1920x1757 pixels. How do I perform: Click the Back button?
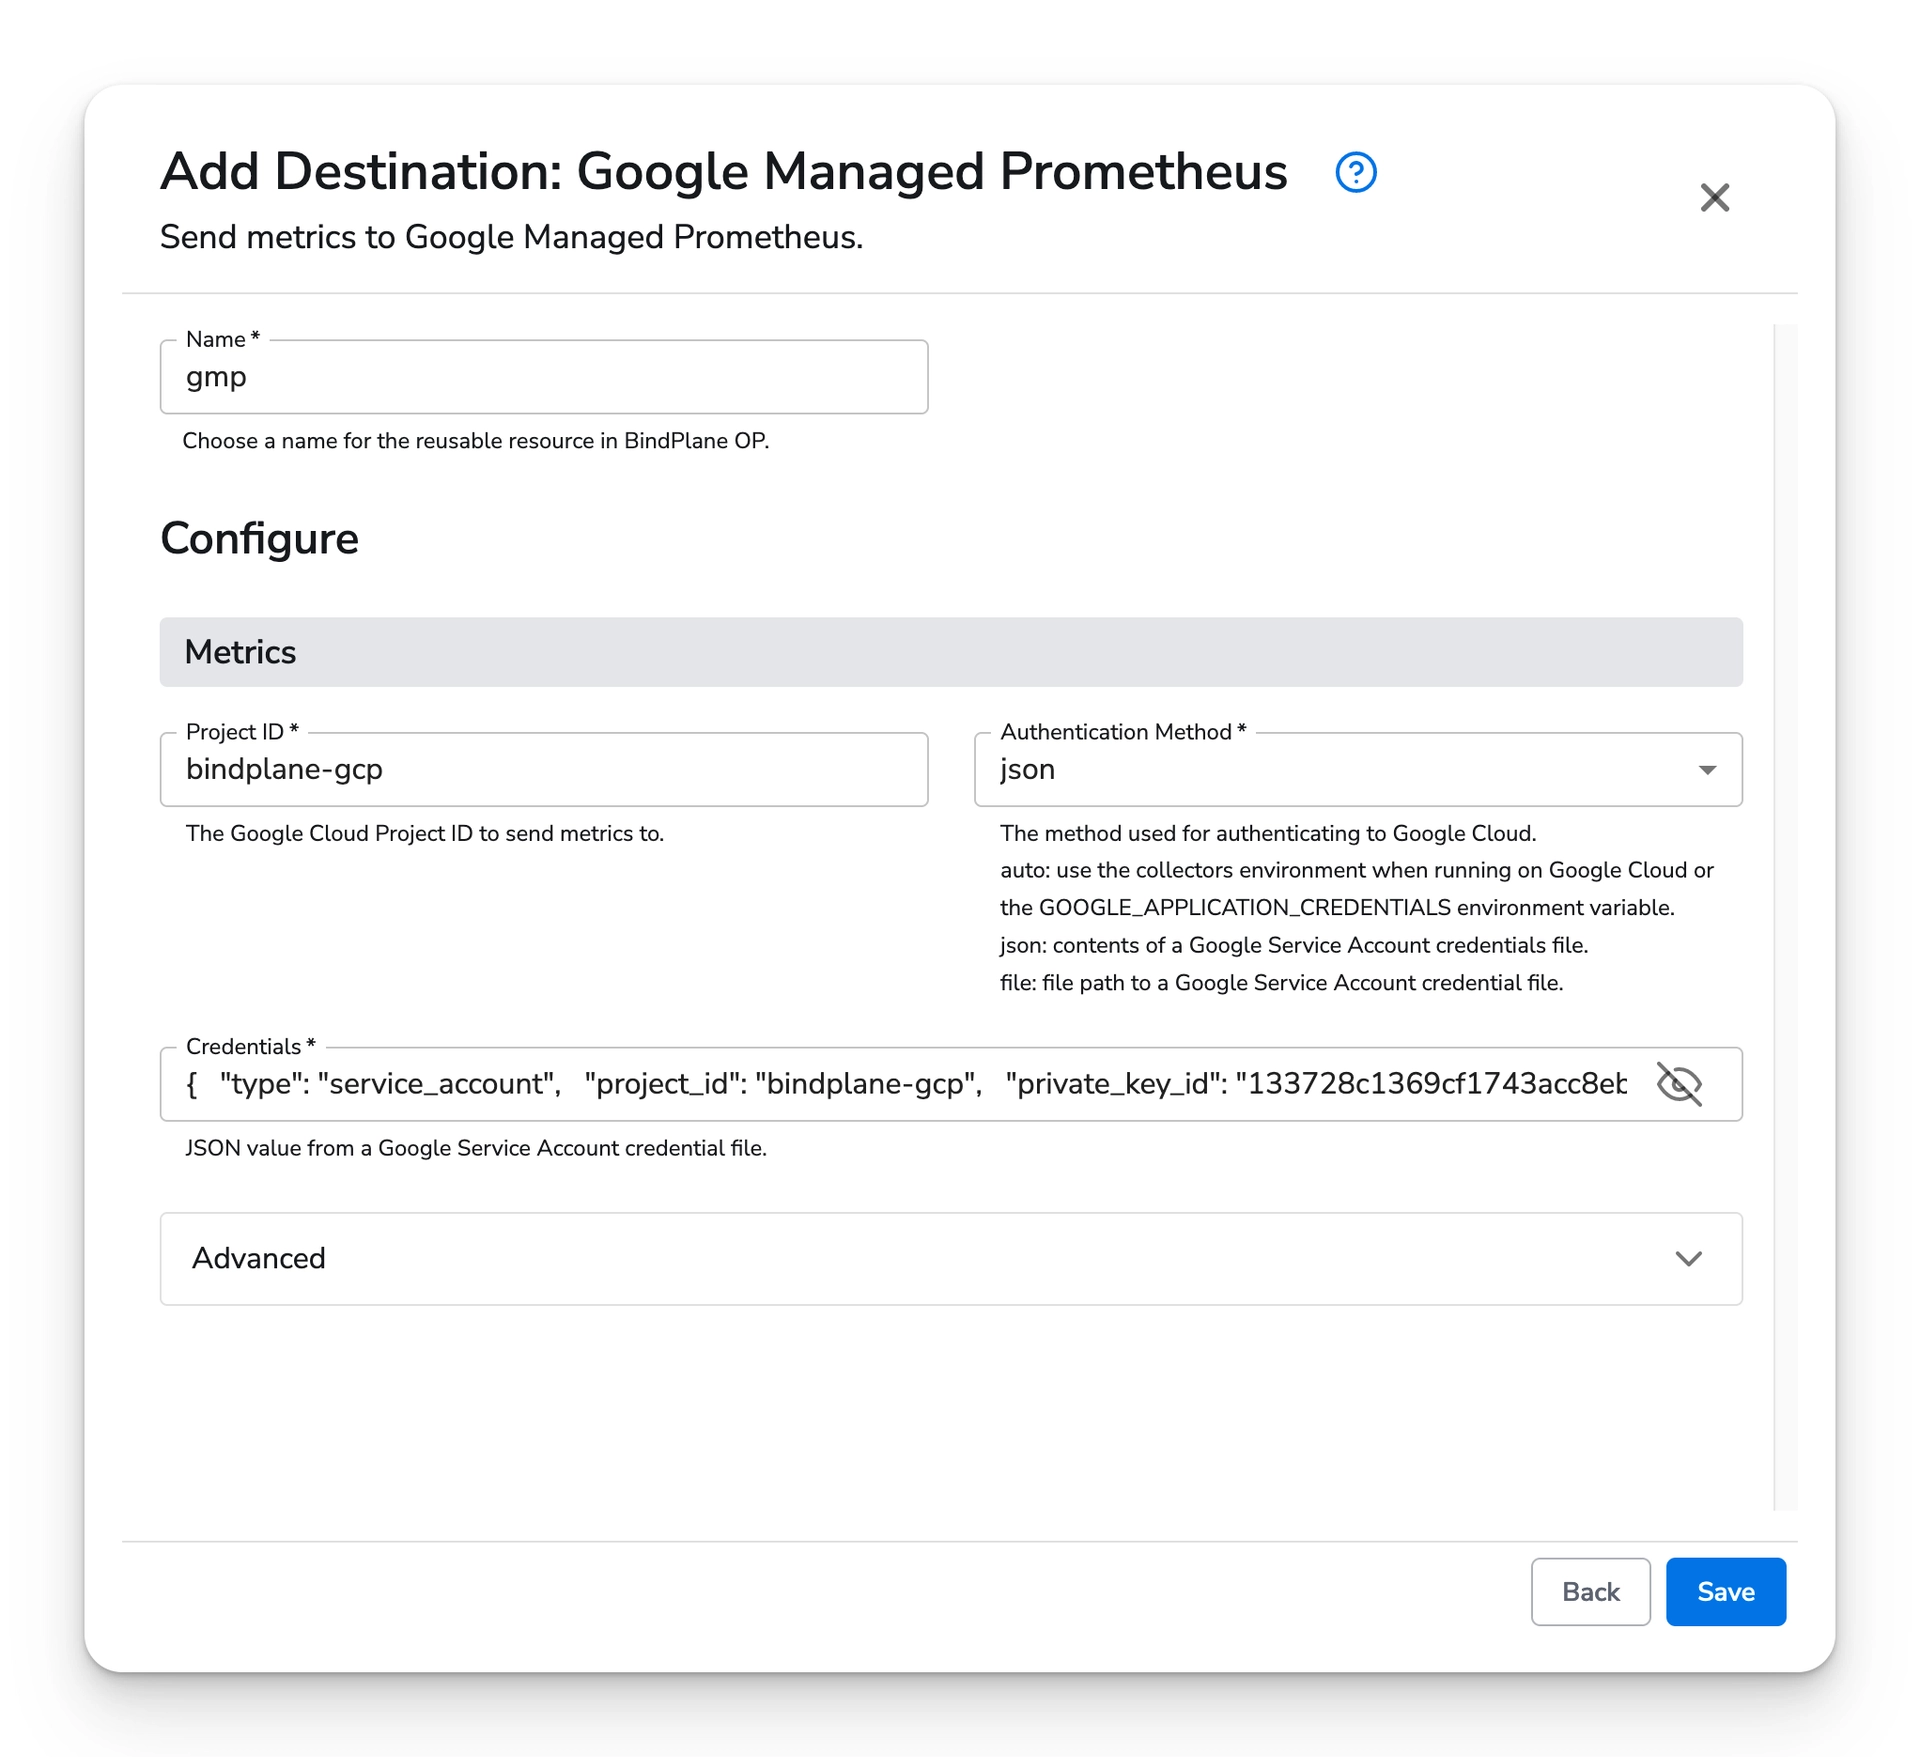pyautogui.click(x=1590, y=1591)
